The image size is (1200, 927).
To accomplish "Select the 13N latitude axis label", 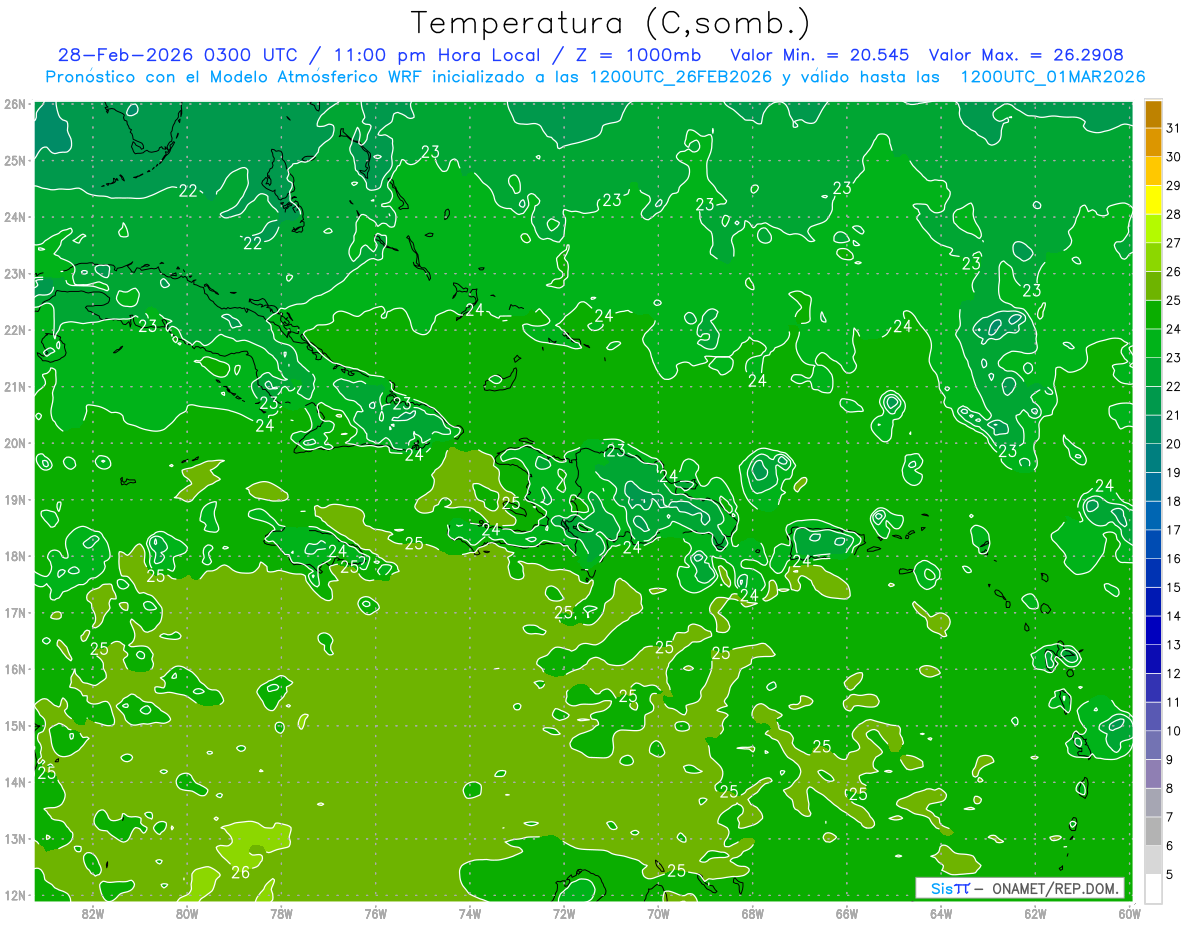I will coord(14,838).
